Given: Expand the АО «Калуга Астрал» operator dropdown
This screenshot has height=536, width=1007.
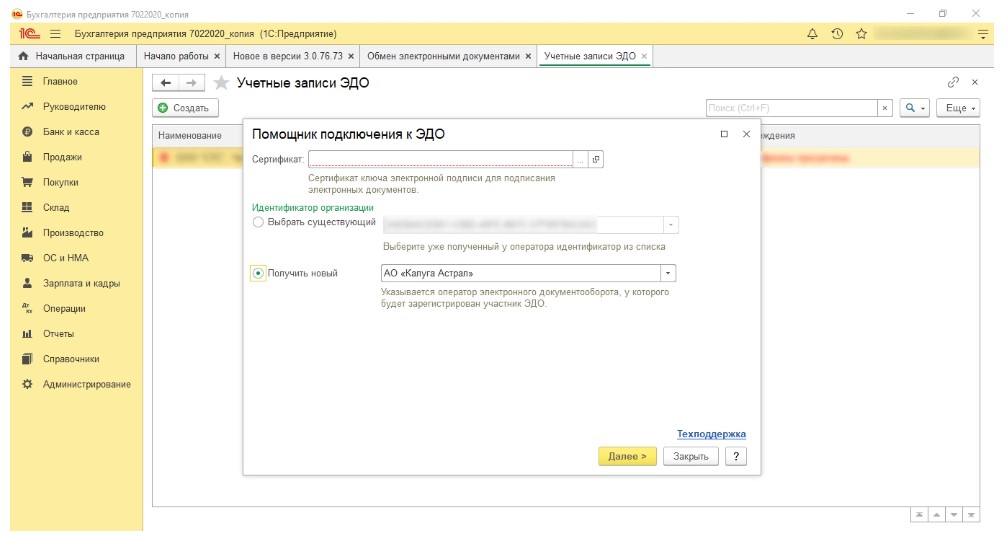Looking at the screenshot, I should [x=668, y=273].
